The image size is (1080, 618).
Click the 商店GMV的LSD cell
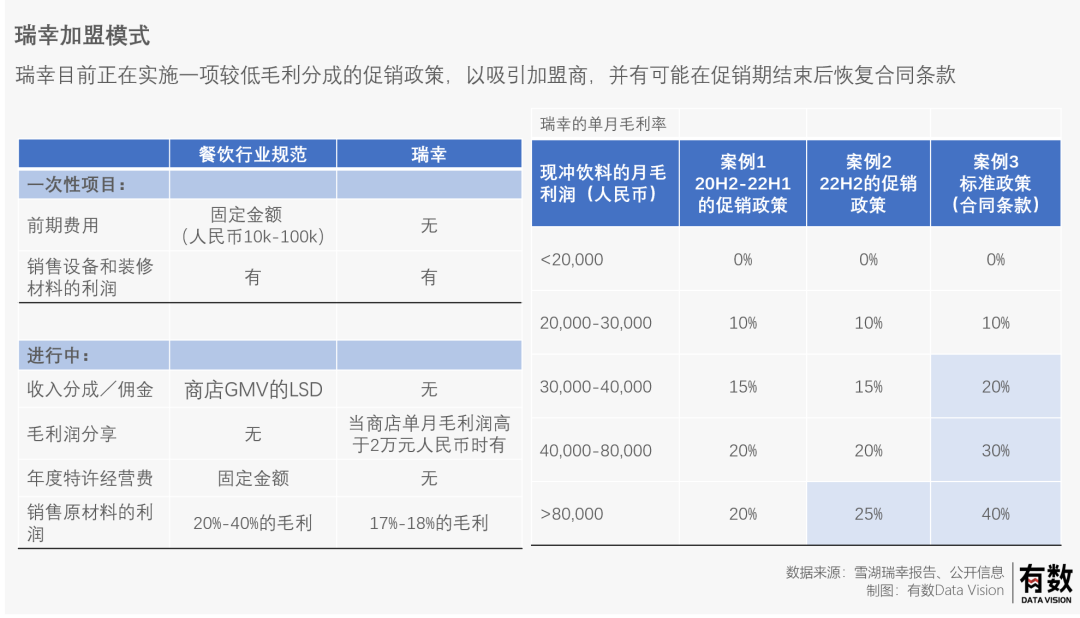pos(253,390)
